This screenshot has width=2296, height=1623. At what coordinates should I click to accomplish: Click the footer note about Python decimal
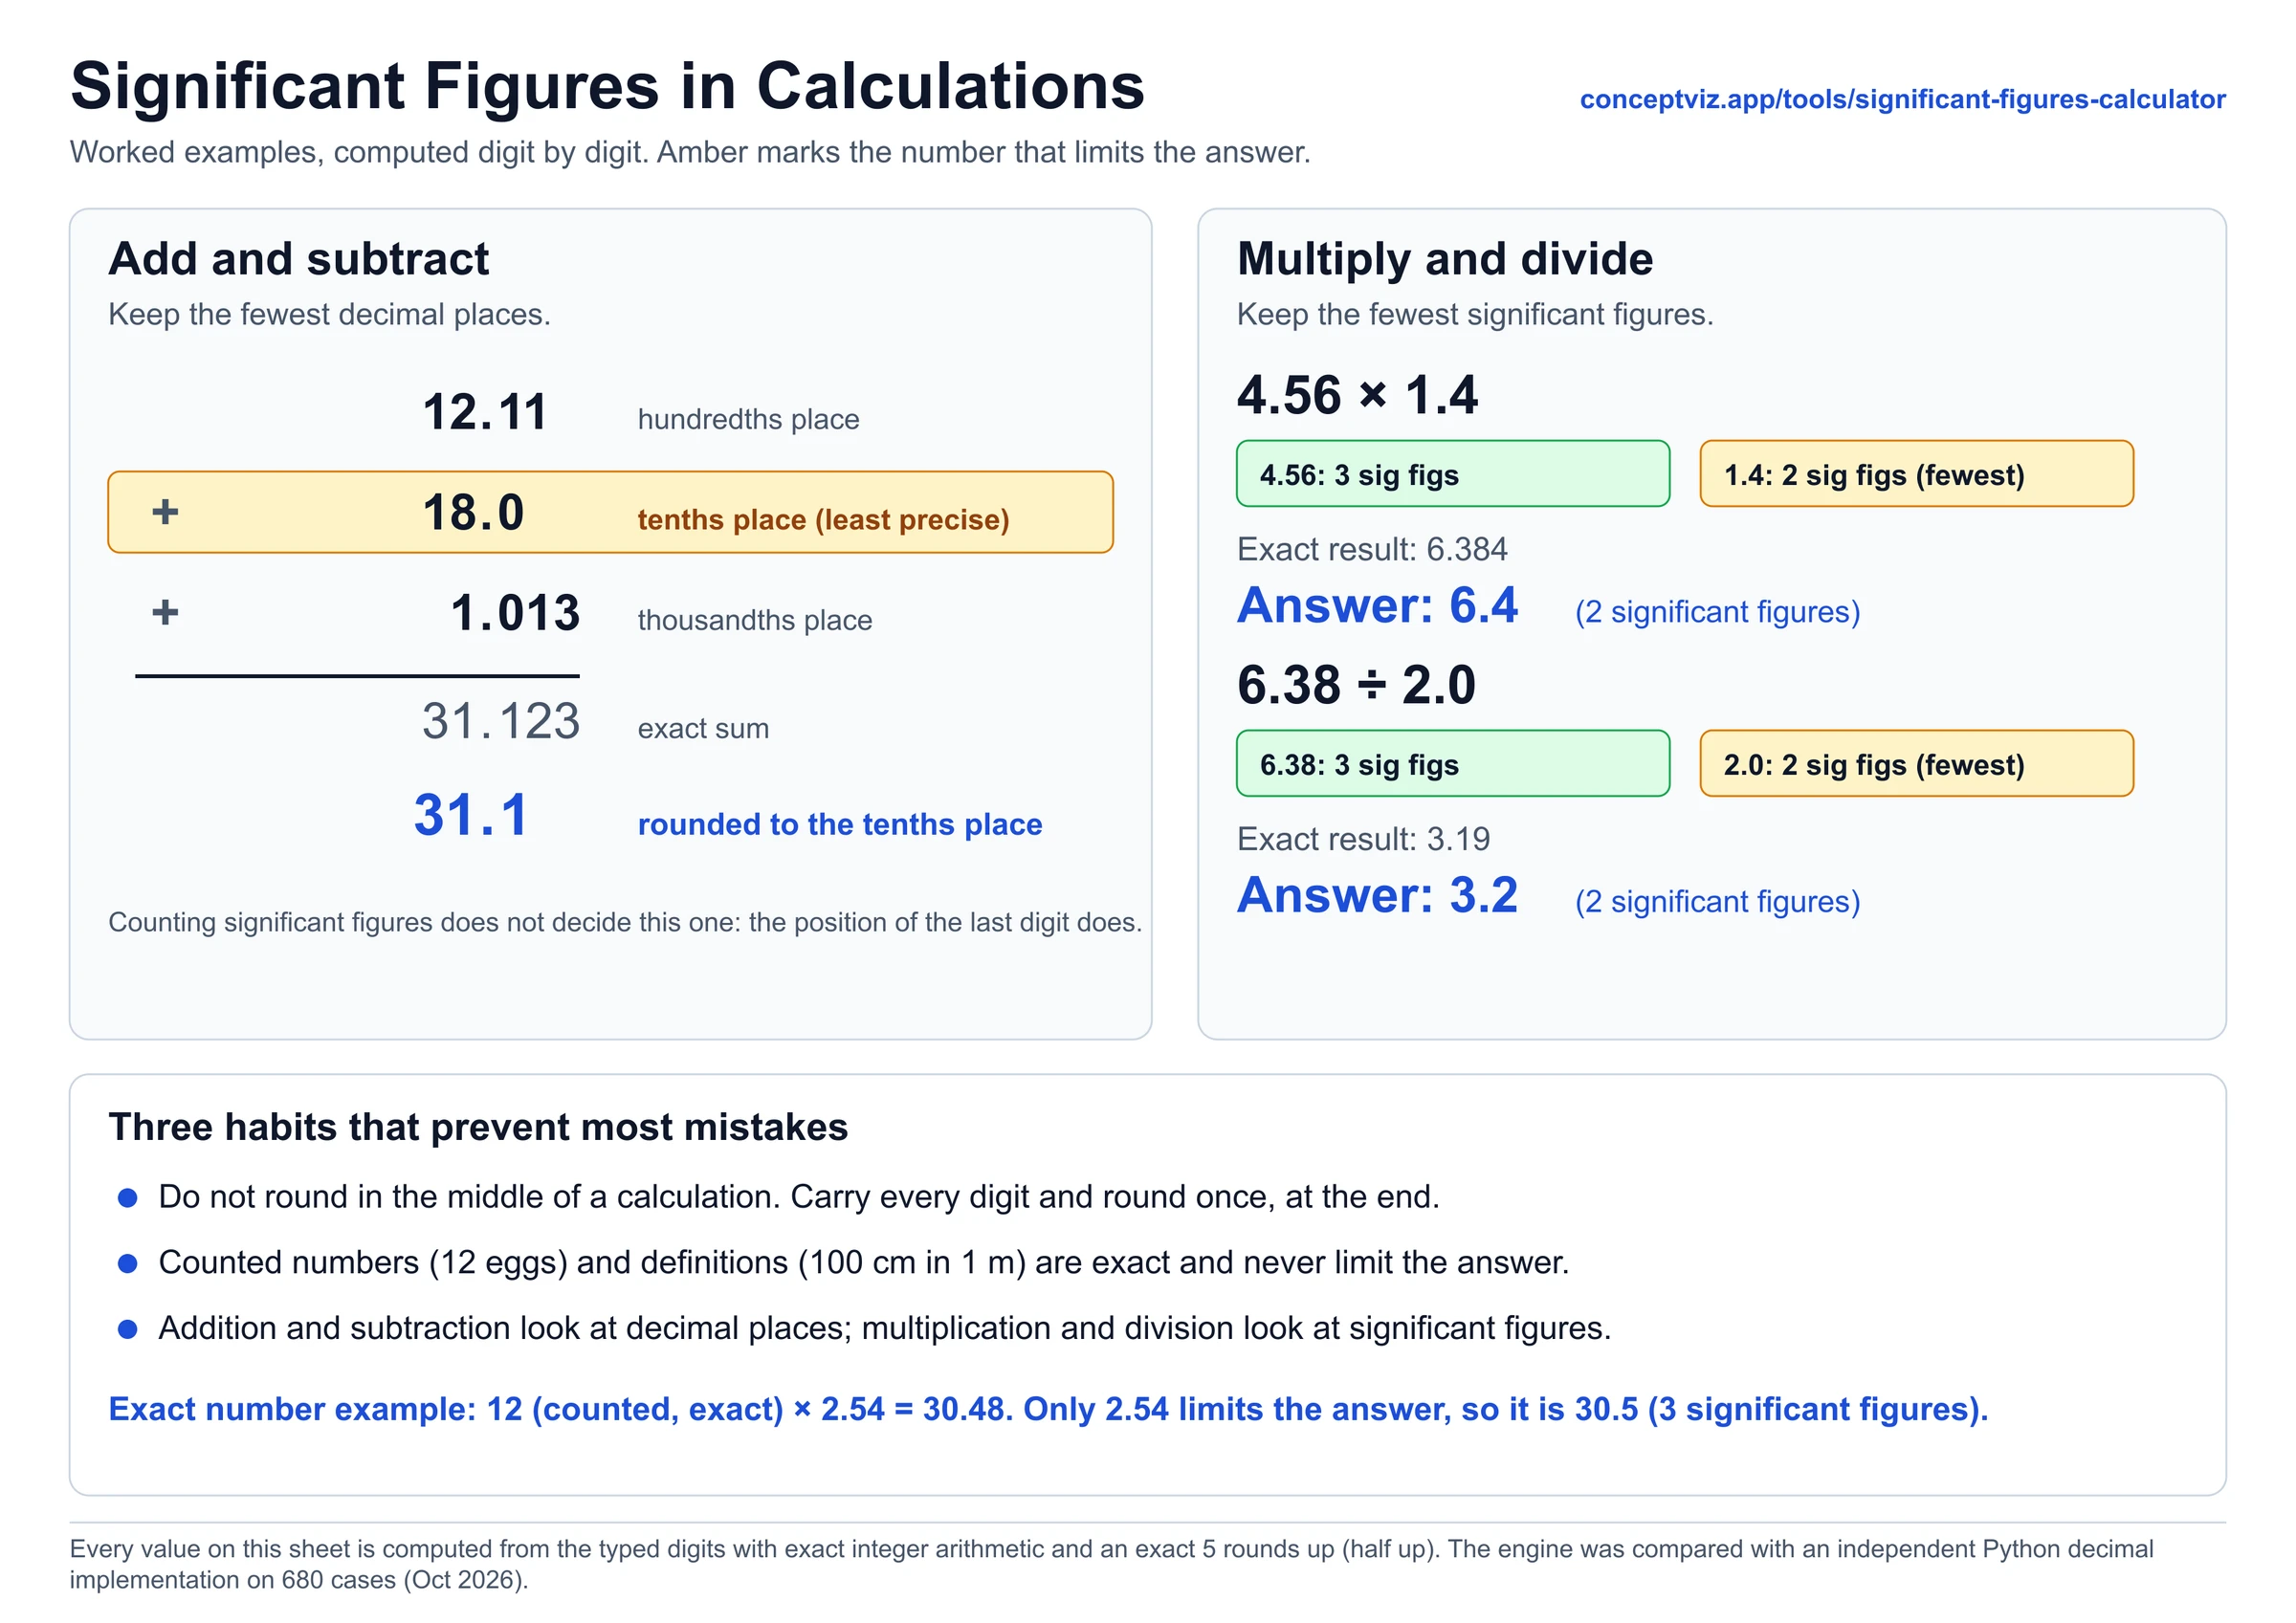pos(1111,1563)
